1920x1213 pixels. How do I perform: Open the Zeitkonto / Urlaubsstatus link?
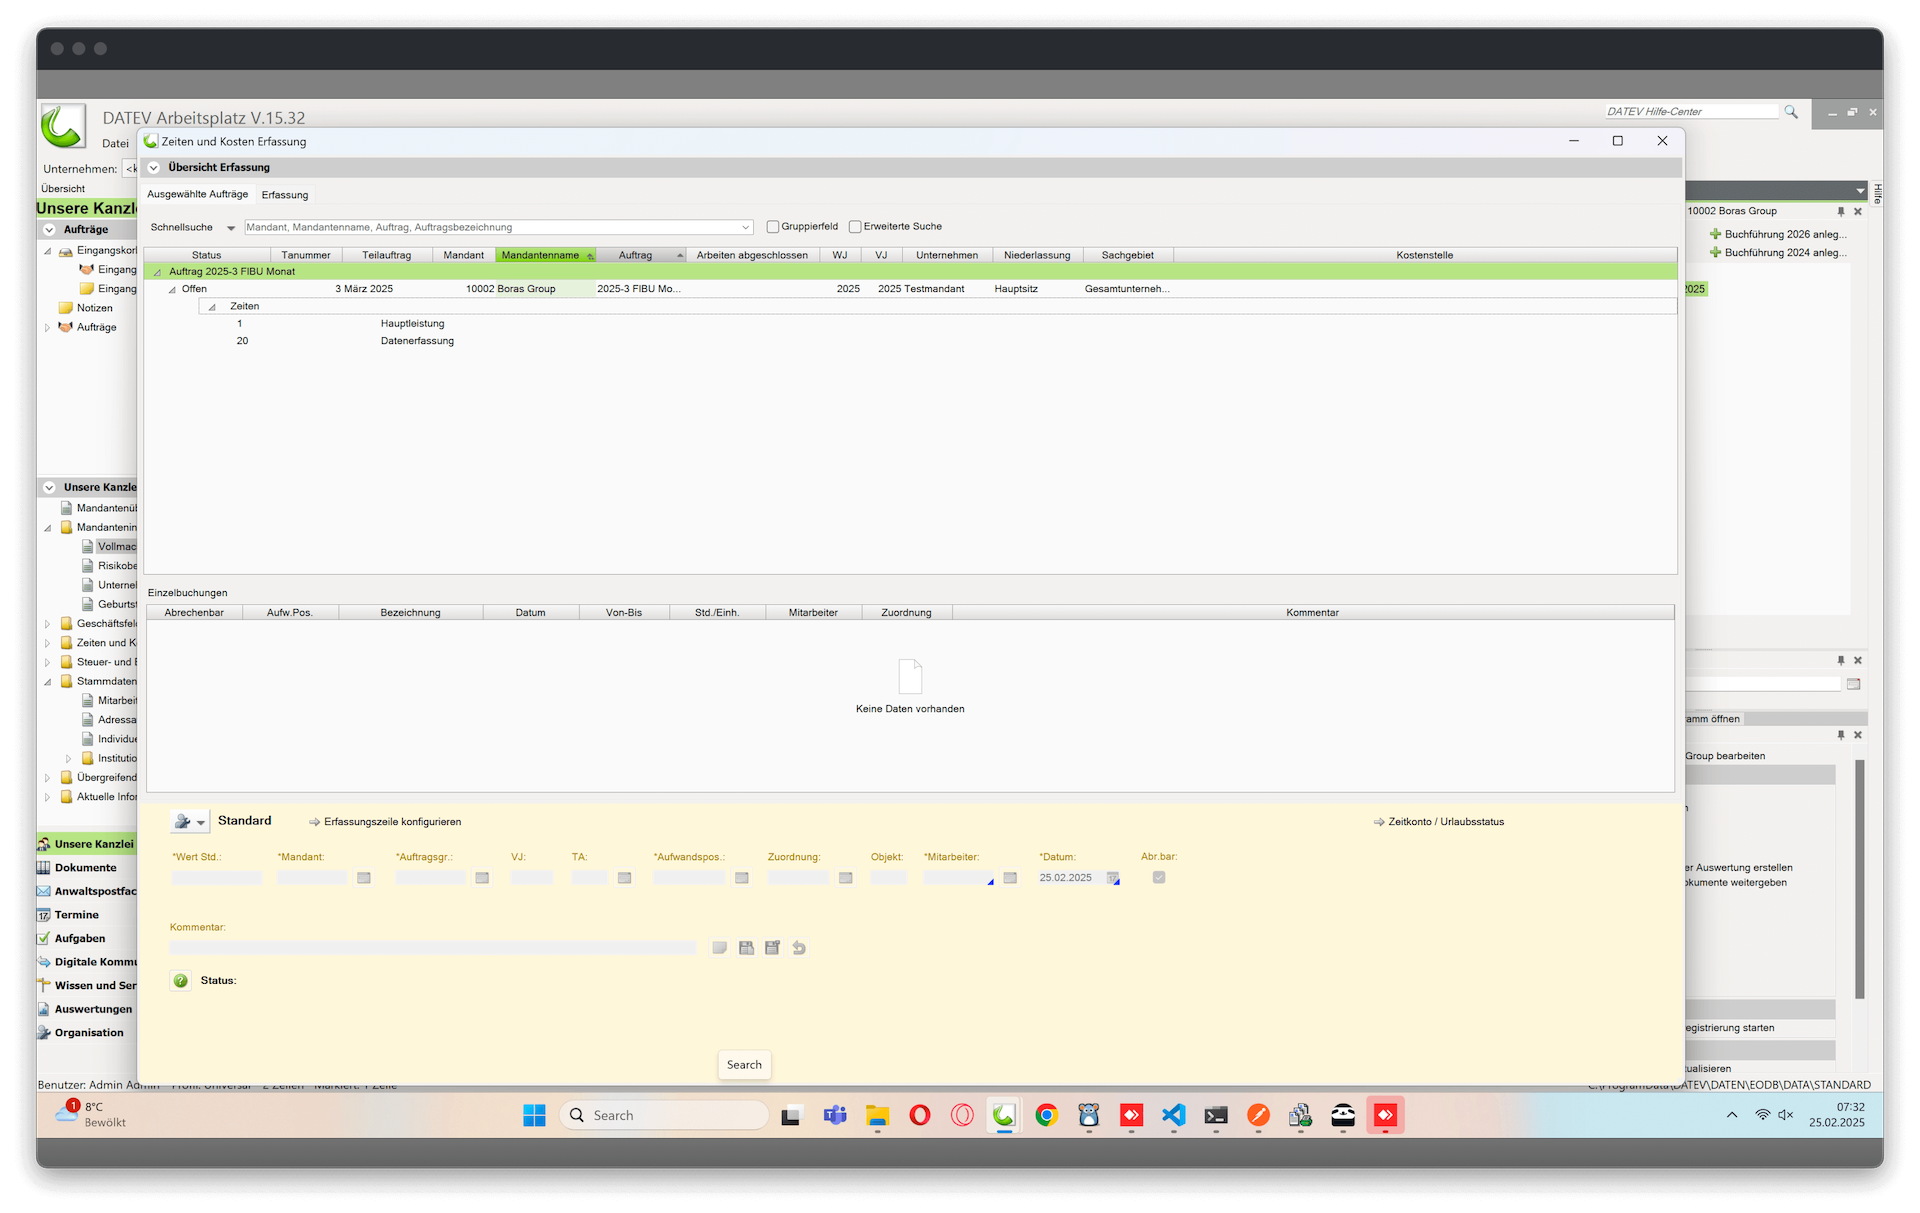click(1445, 822)
